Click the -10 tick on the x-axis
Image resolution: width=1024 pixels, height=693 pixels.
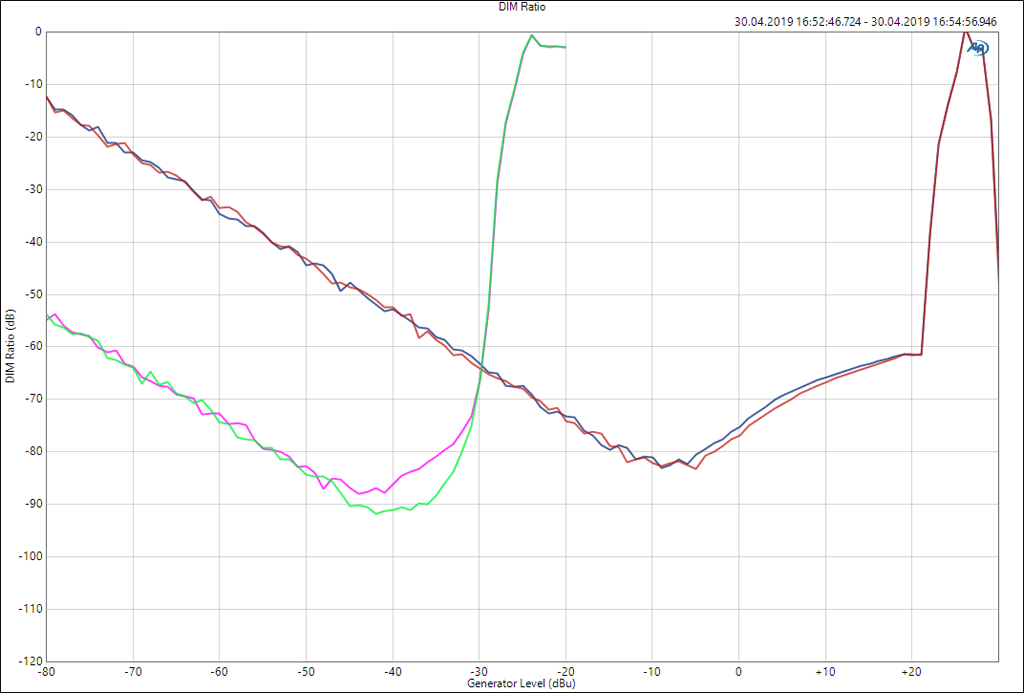pyautogui.click(x=652, y=671)
